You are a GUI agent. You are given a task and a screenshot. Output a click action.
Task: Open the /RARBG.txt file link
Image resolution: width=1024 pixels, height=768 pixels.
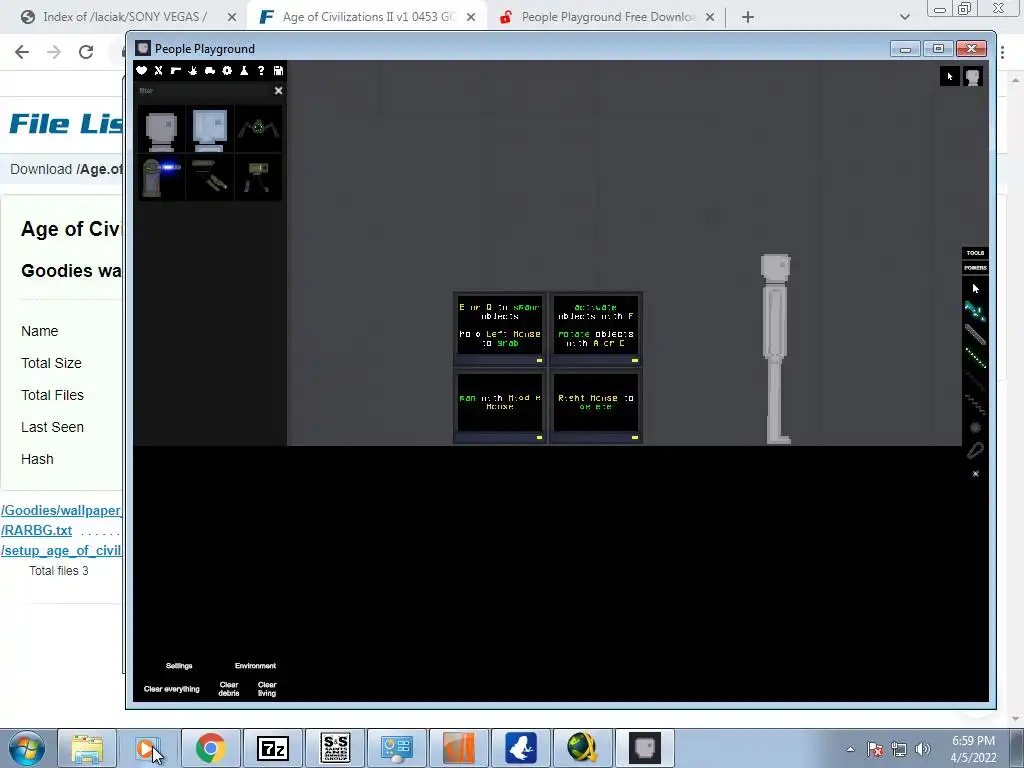[x=37, y=531]
